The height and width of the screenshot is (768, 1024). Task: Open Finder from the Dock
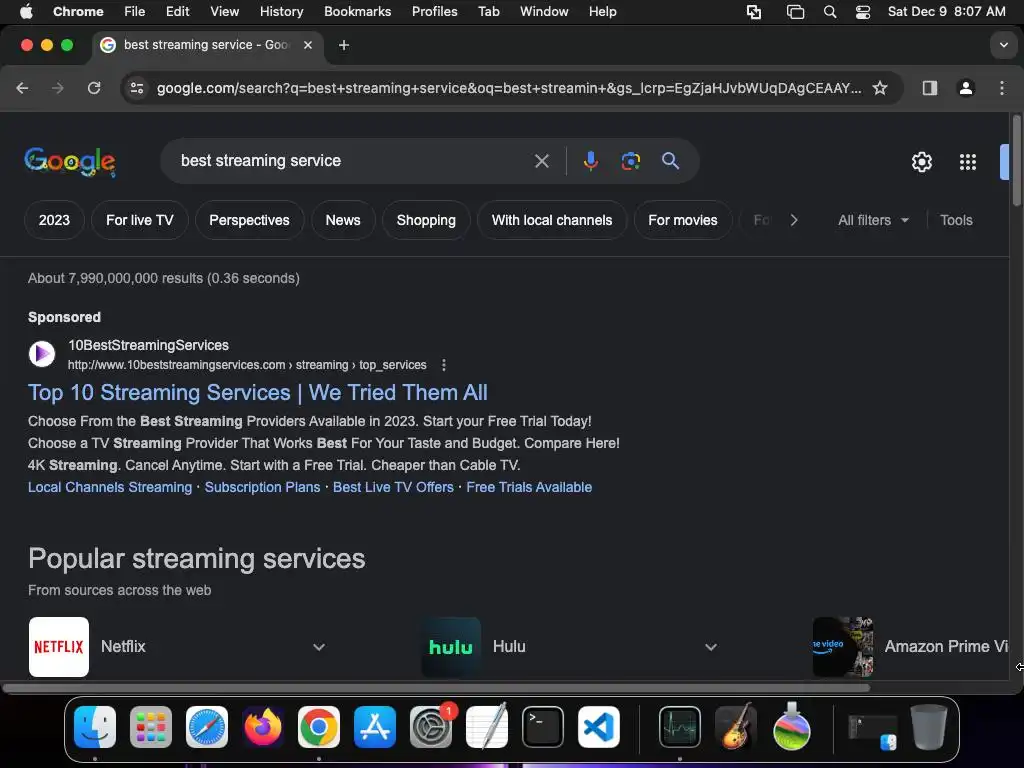[95, 727]
